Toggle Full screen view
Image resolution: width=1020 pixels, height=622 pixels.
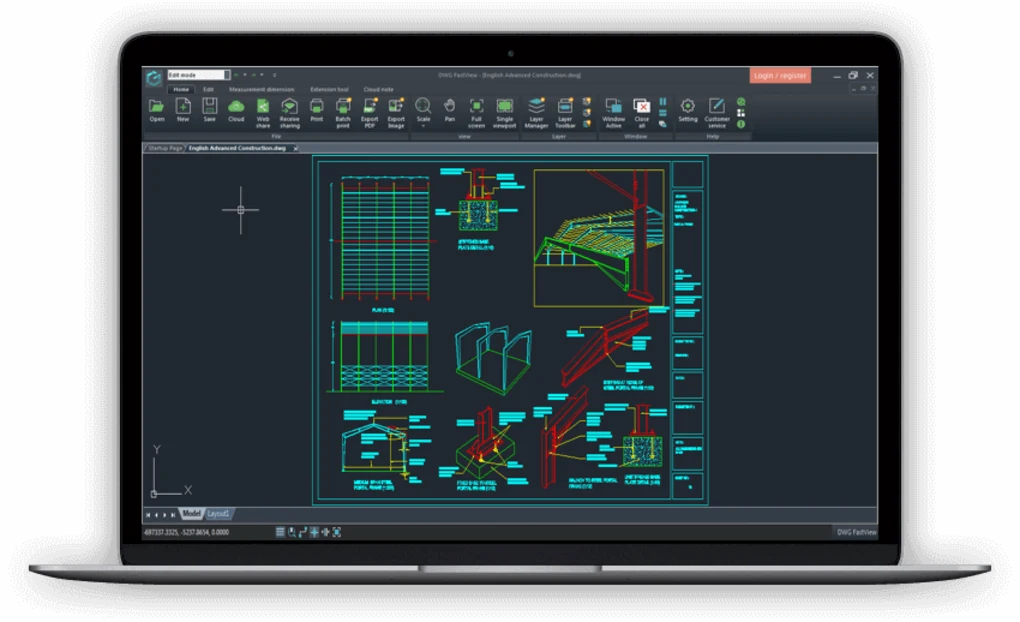[476, 113]
